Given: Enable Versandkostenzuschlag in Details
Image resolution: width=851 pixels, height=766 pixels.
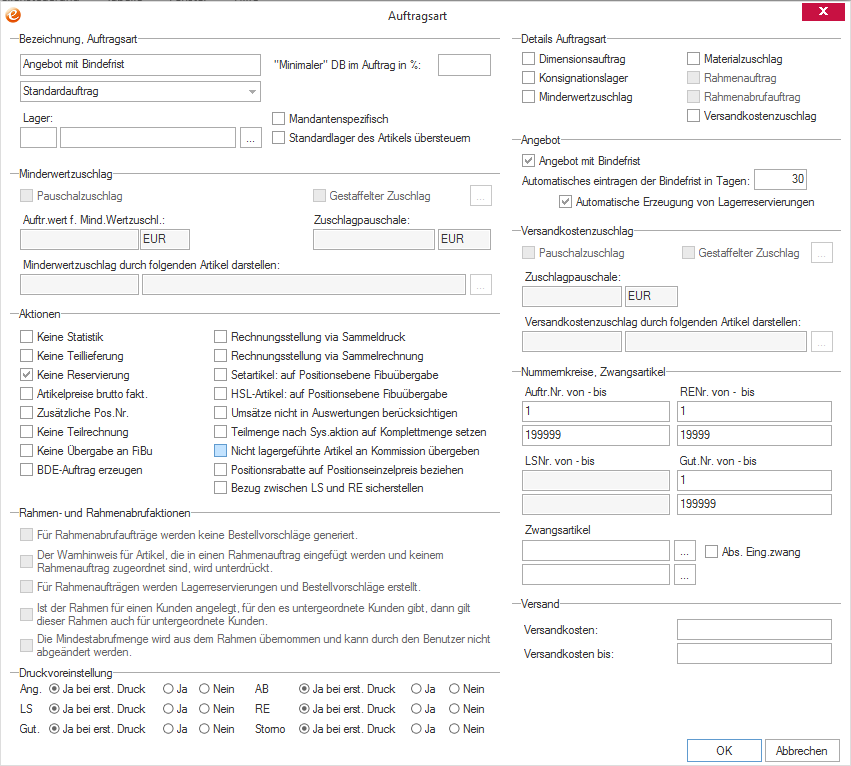Looking at the screenshot, I should (x=693, y=116).
